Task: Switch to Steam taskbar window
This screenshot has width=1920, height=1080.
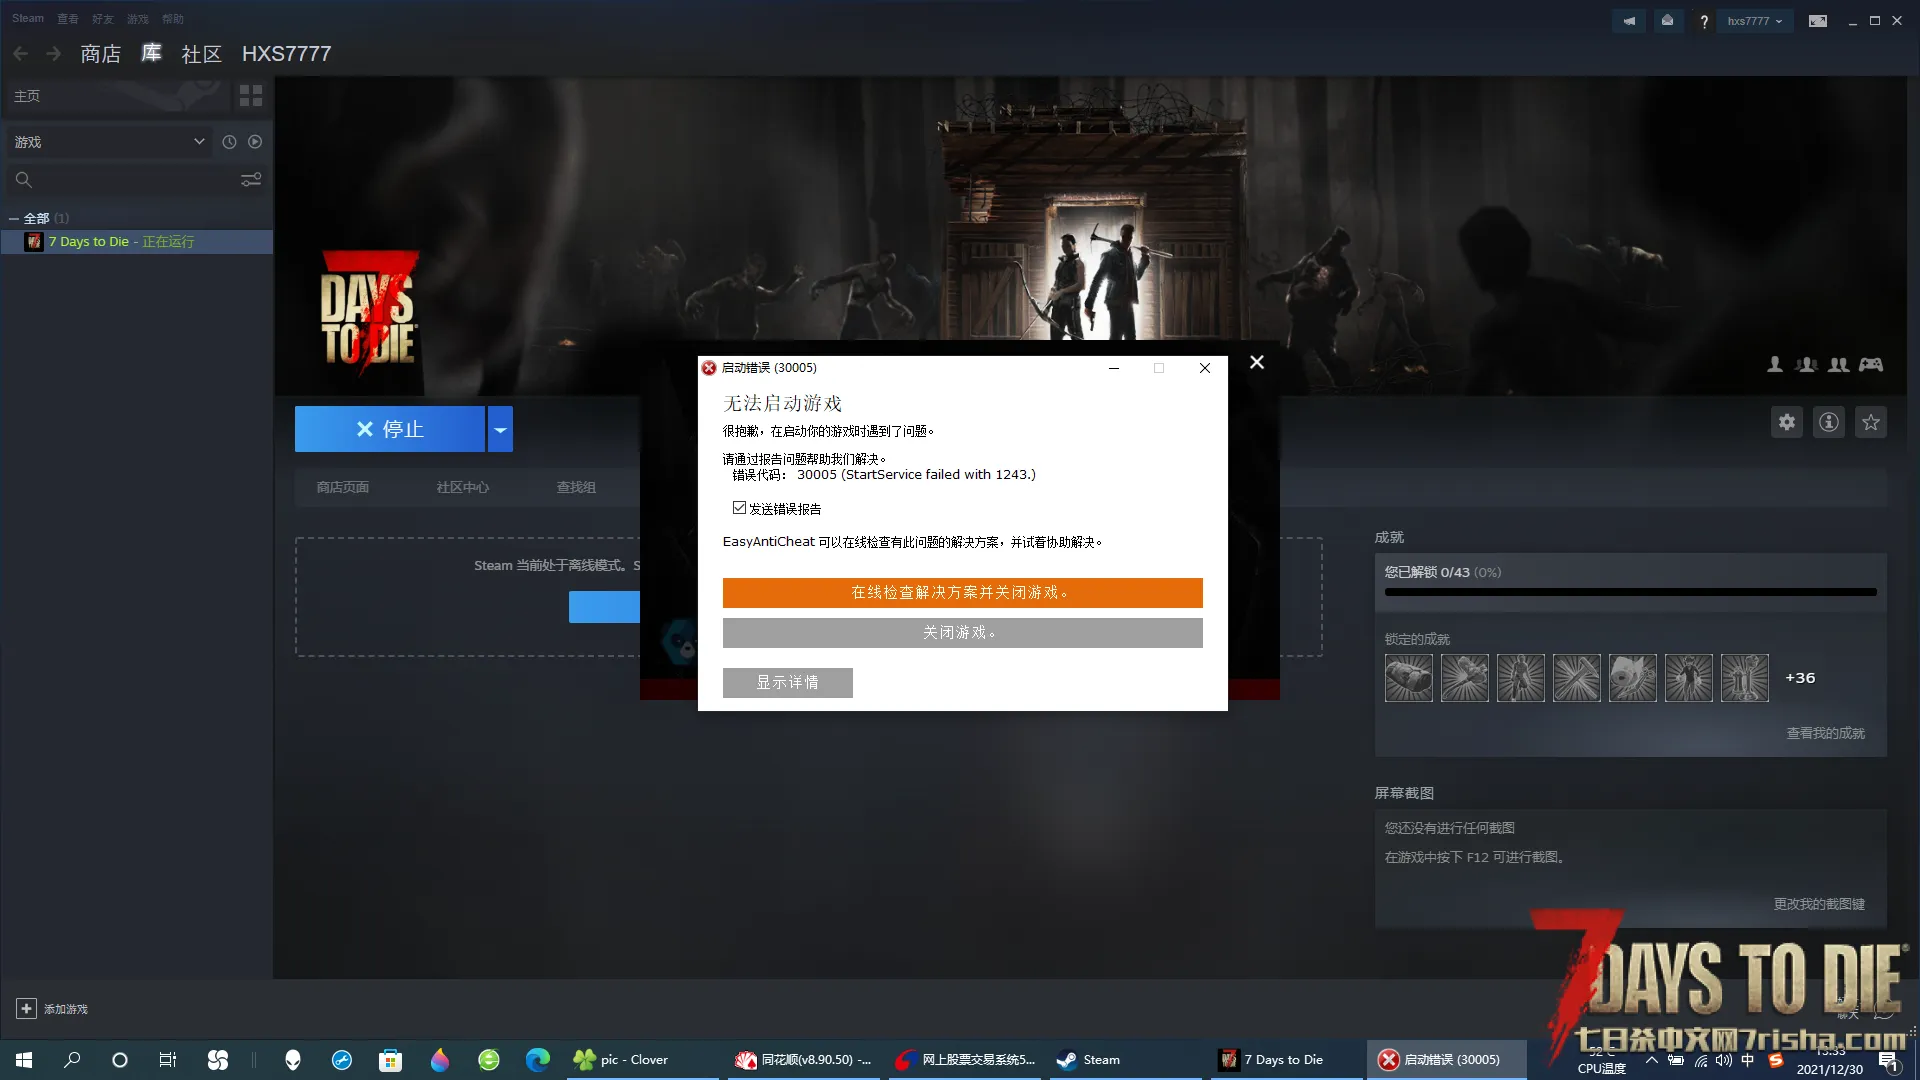Action: point(1125,1060)
